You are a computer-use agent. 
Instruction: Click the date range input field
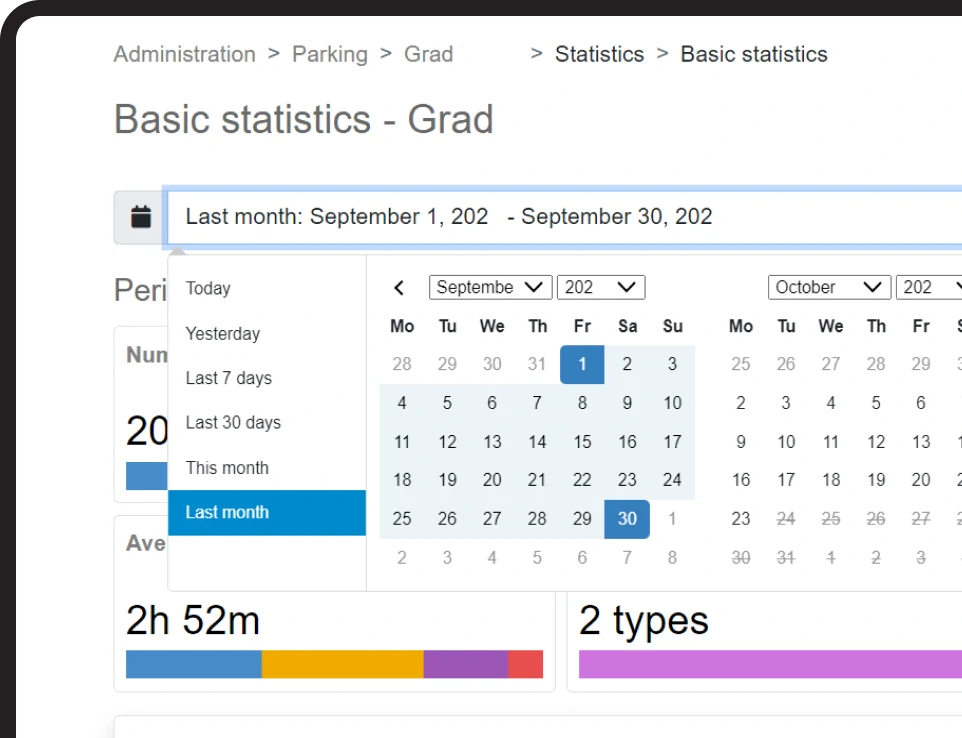564,217
